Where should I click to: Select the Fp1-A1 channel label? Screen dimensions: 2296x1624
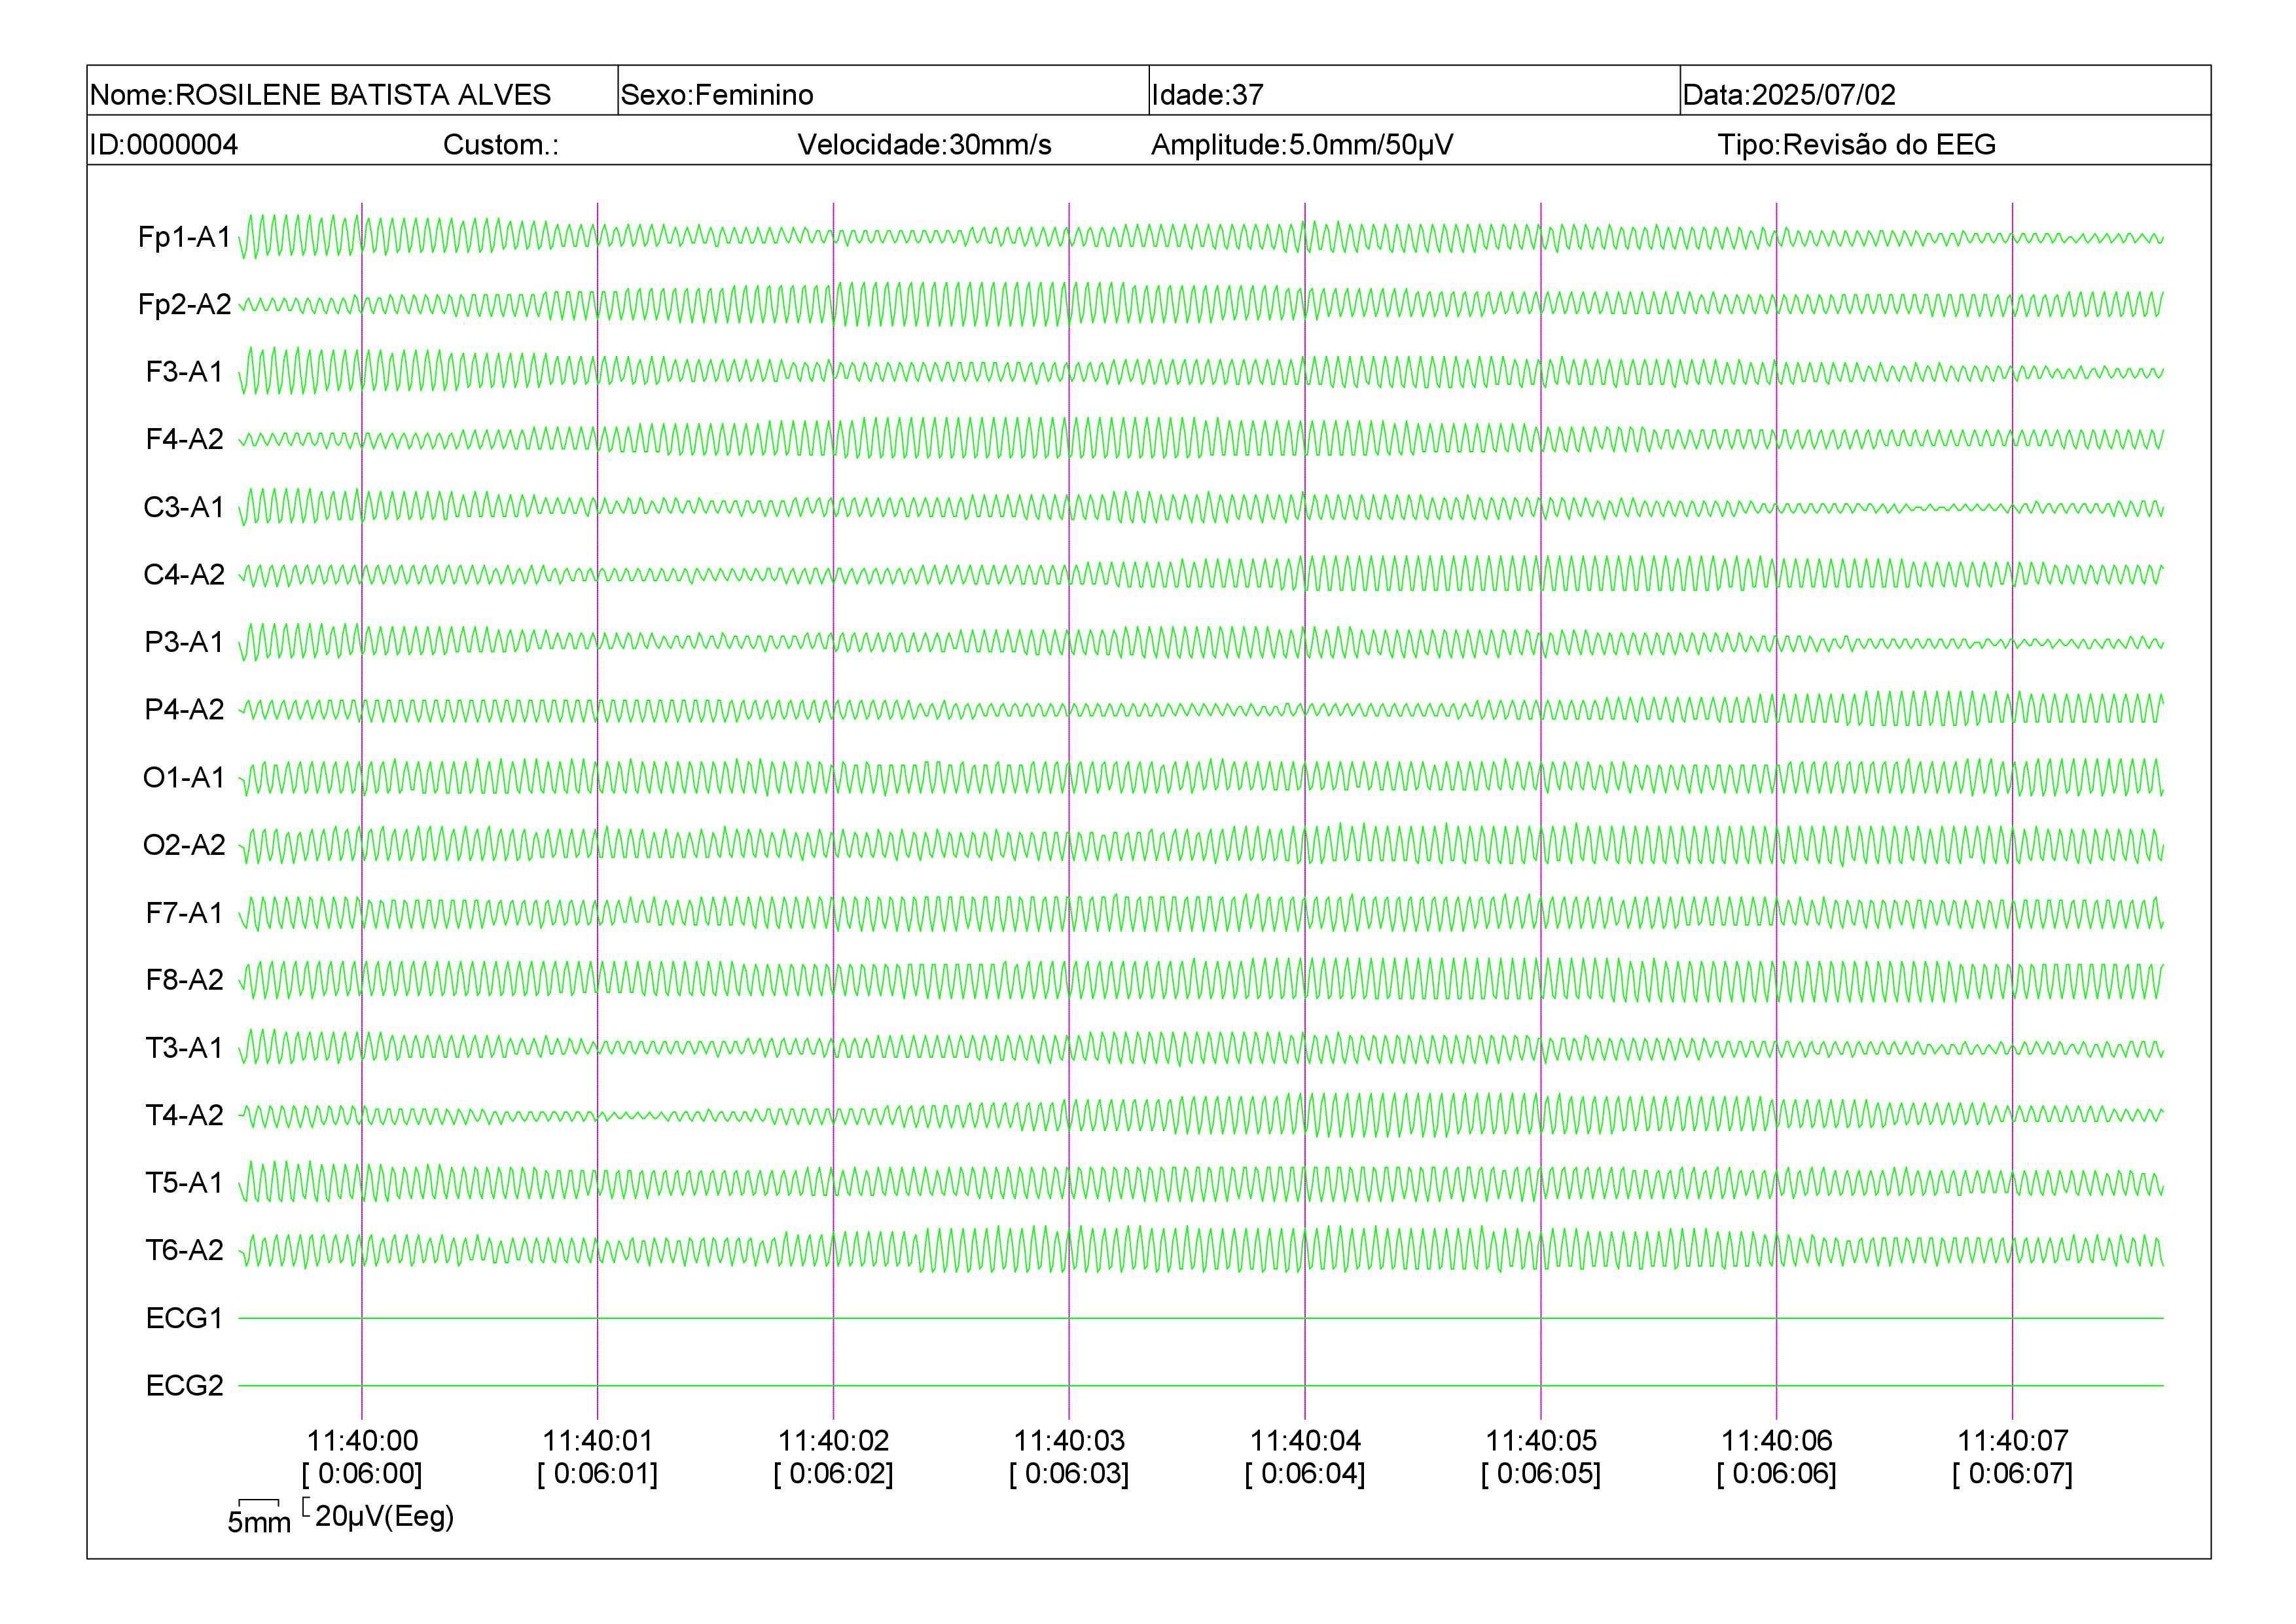pos(185,237)
